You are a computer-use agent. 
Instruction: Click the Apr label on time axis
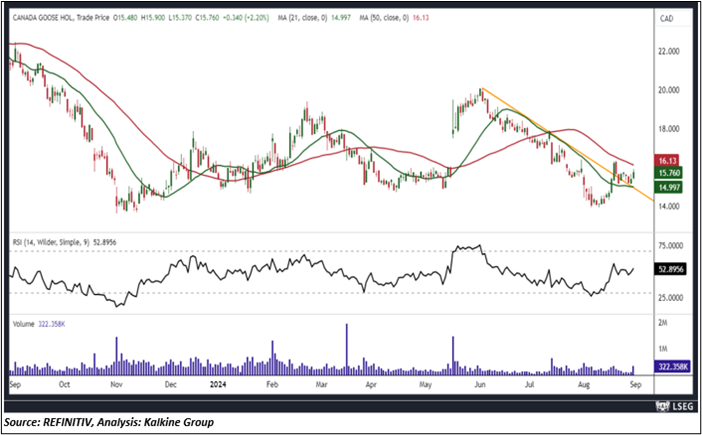pyautogui.click(x=370, y=385)
